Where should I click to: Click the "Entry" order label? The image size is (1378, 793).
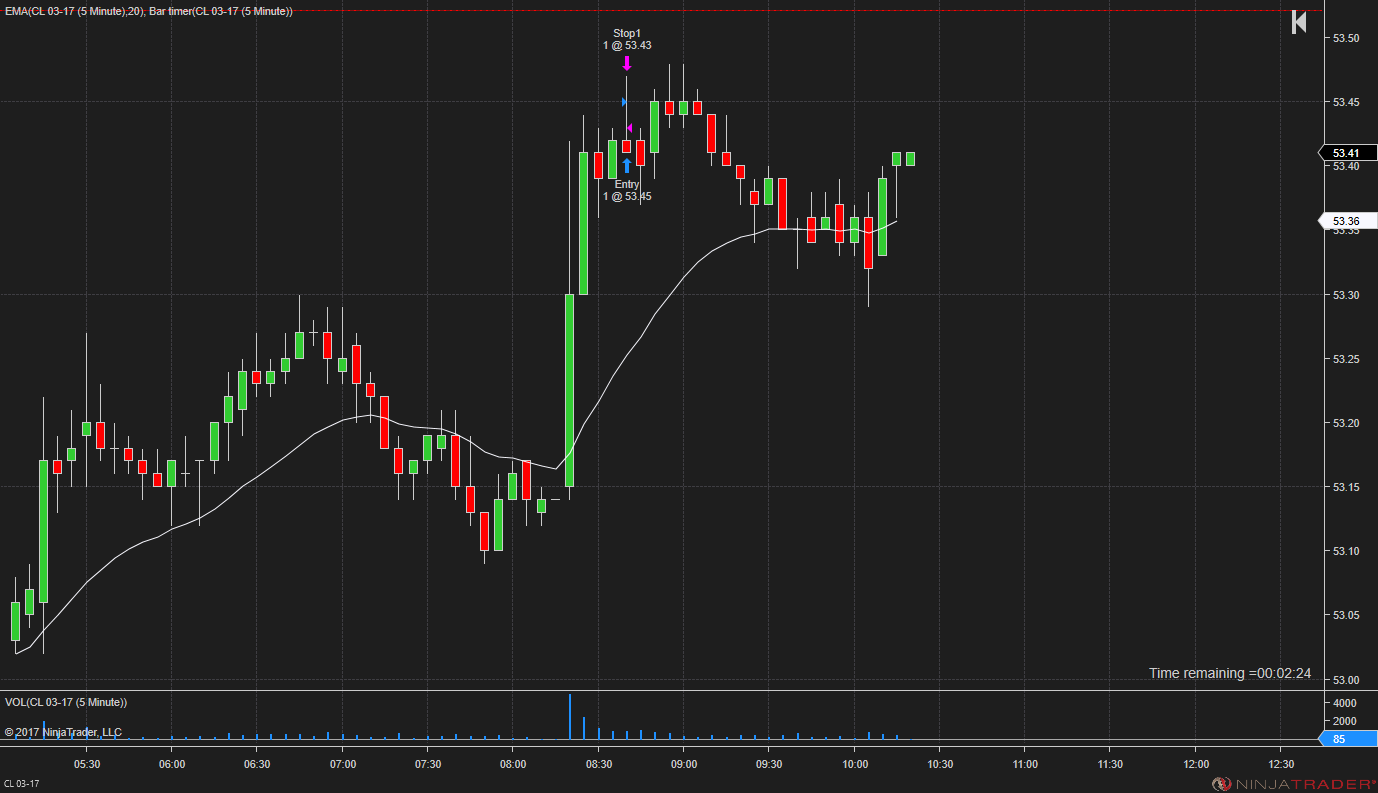click(627, 184)
